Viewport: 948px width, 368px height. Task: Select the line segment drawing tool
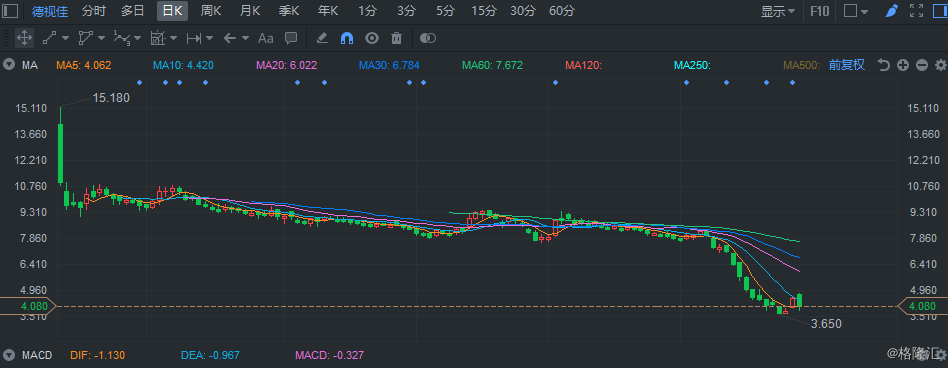[49, 38]
